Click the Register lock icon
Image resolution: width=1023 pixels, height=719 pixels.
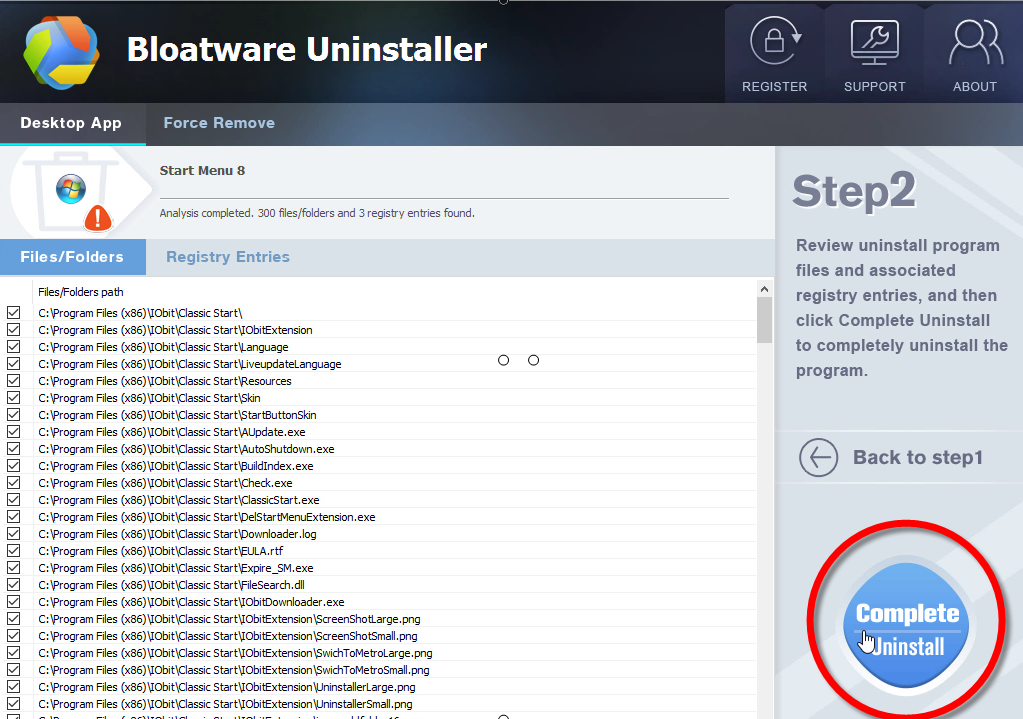(775, 40)
